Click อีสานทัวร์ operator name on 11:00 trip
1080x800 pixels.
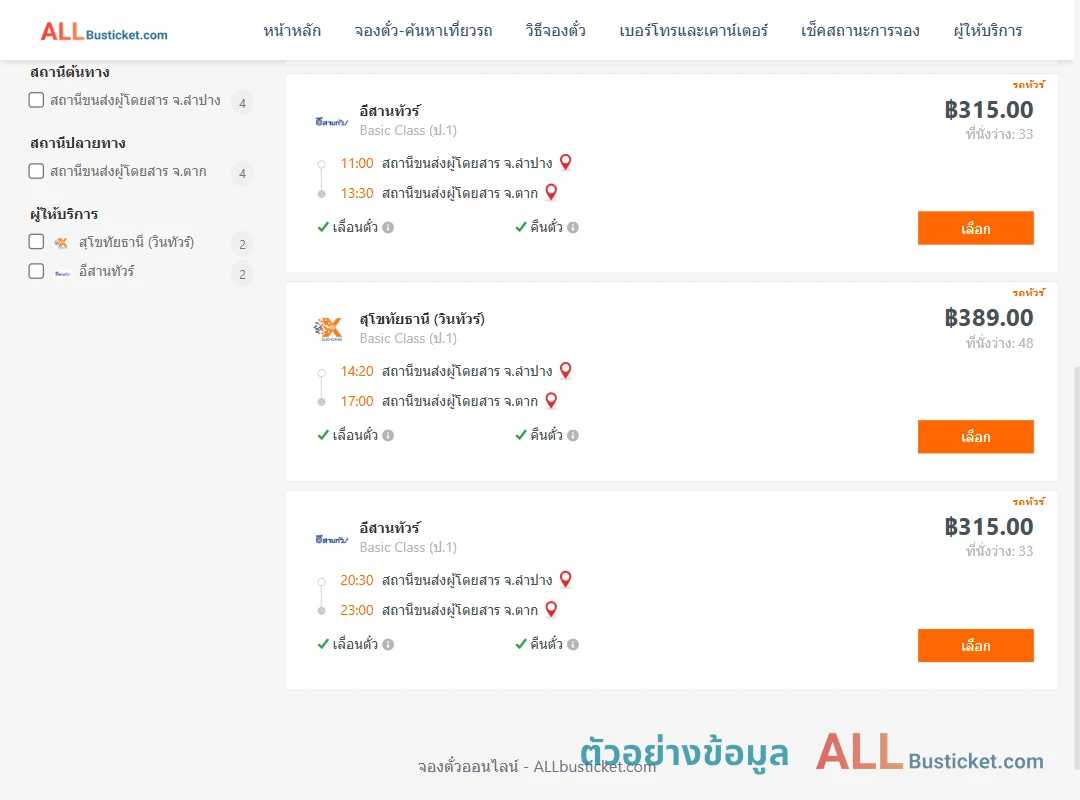click(x=390, y=111)
